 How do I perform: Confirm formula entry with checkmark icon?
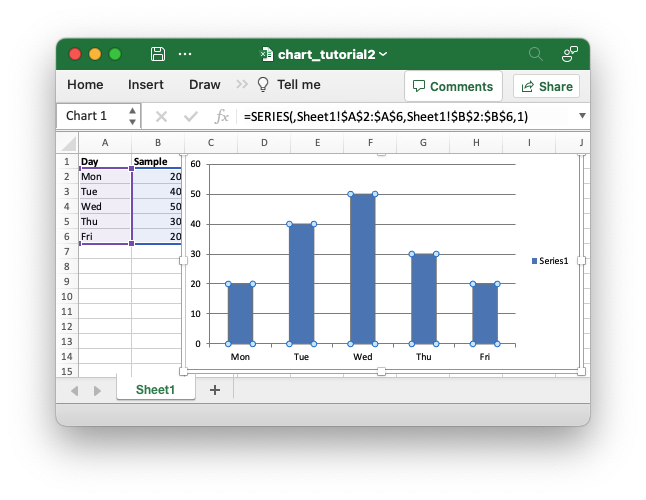[191, 116]
